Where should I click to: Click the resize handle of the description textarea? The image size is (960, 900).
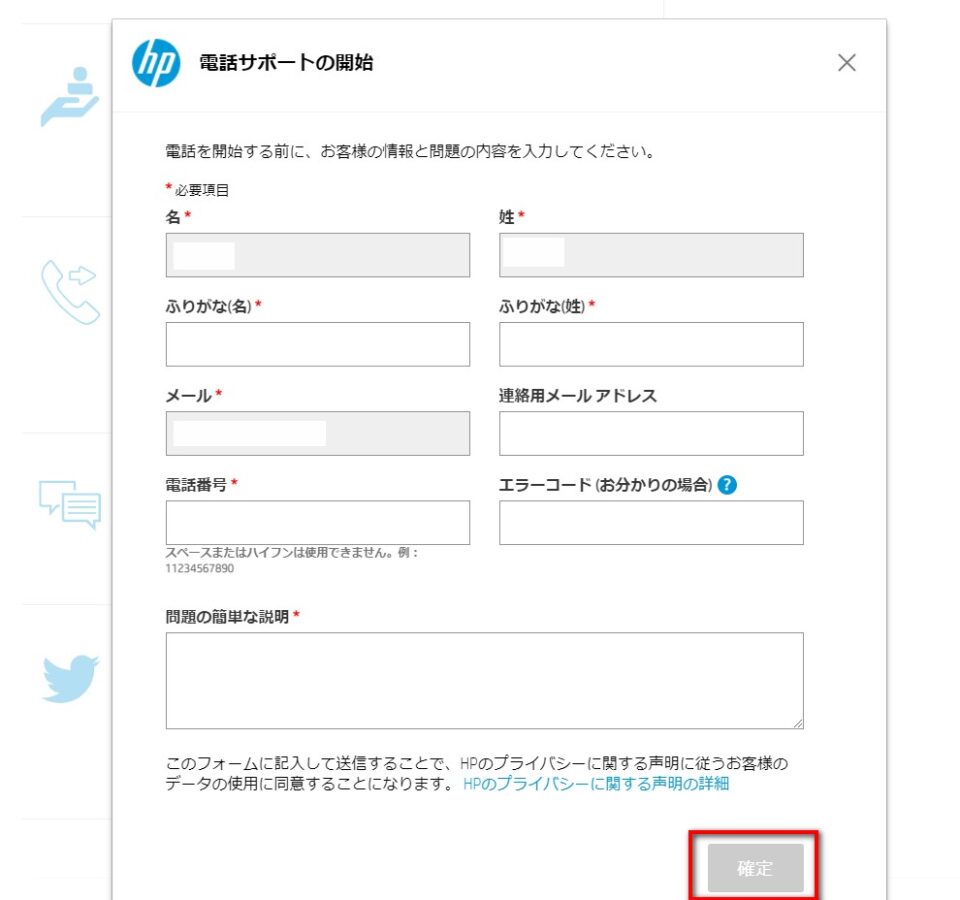coord(798,724)
